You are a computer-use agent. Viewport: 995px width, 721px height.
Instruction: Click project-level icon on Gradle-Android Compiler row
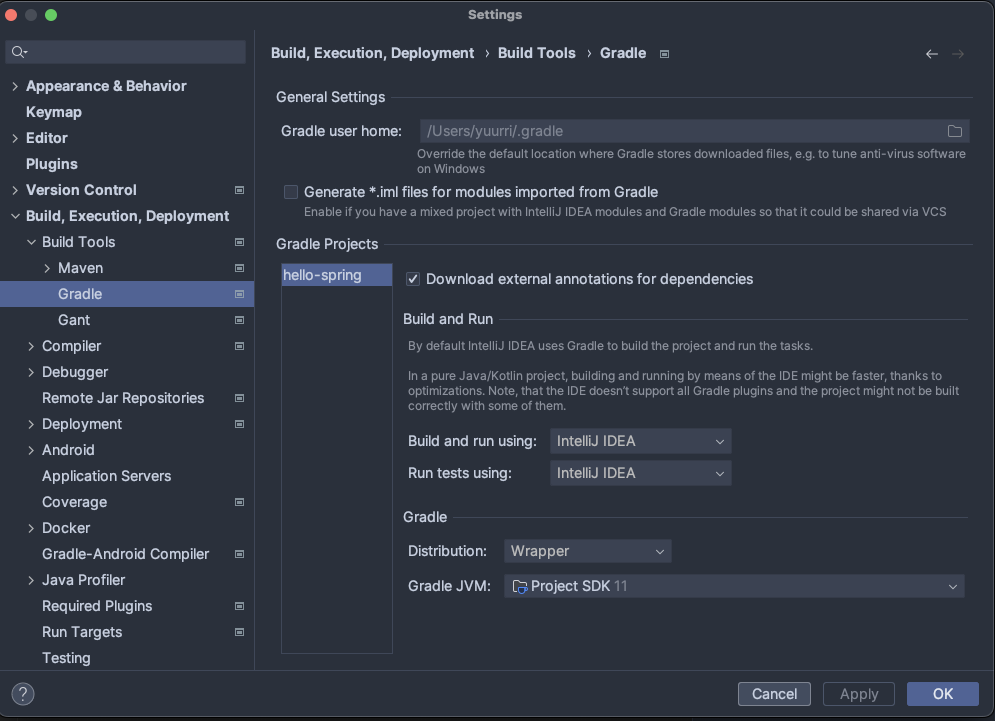pos(239,554)
